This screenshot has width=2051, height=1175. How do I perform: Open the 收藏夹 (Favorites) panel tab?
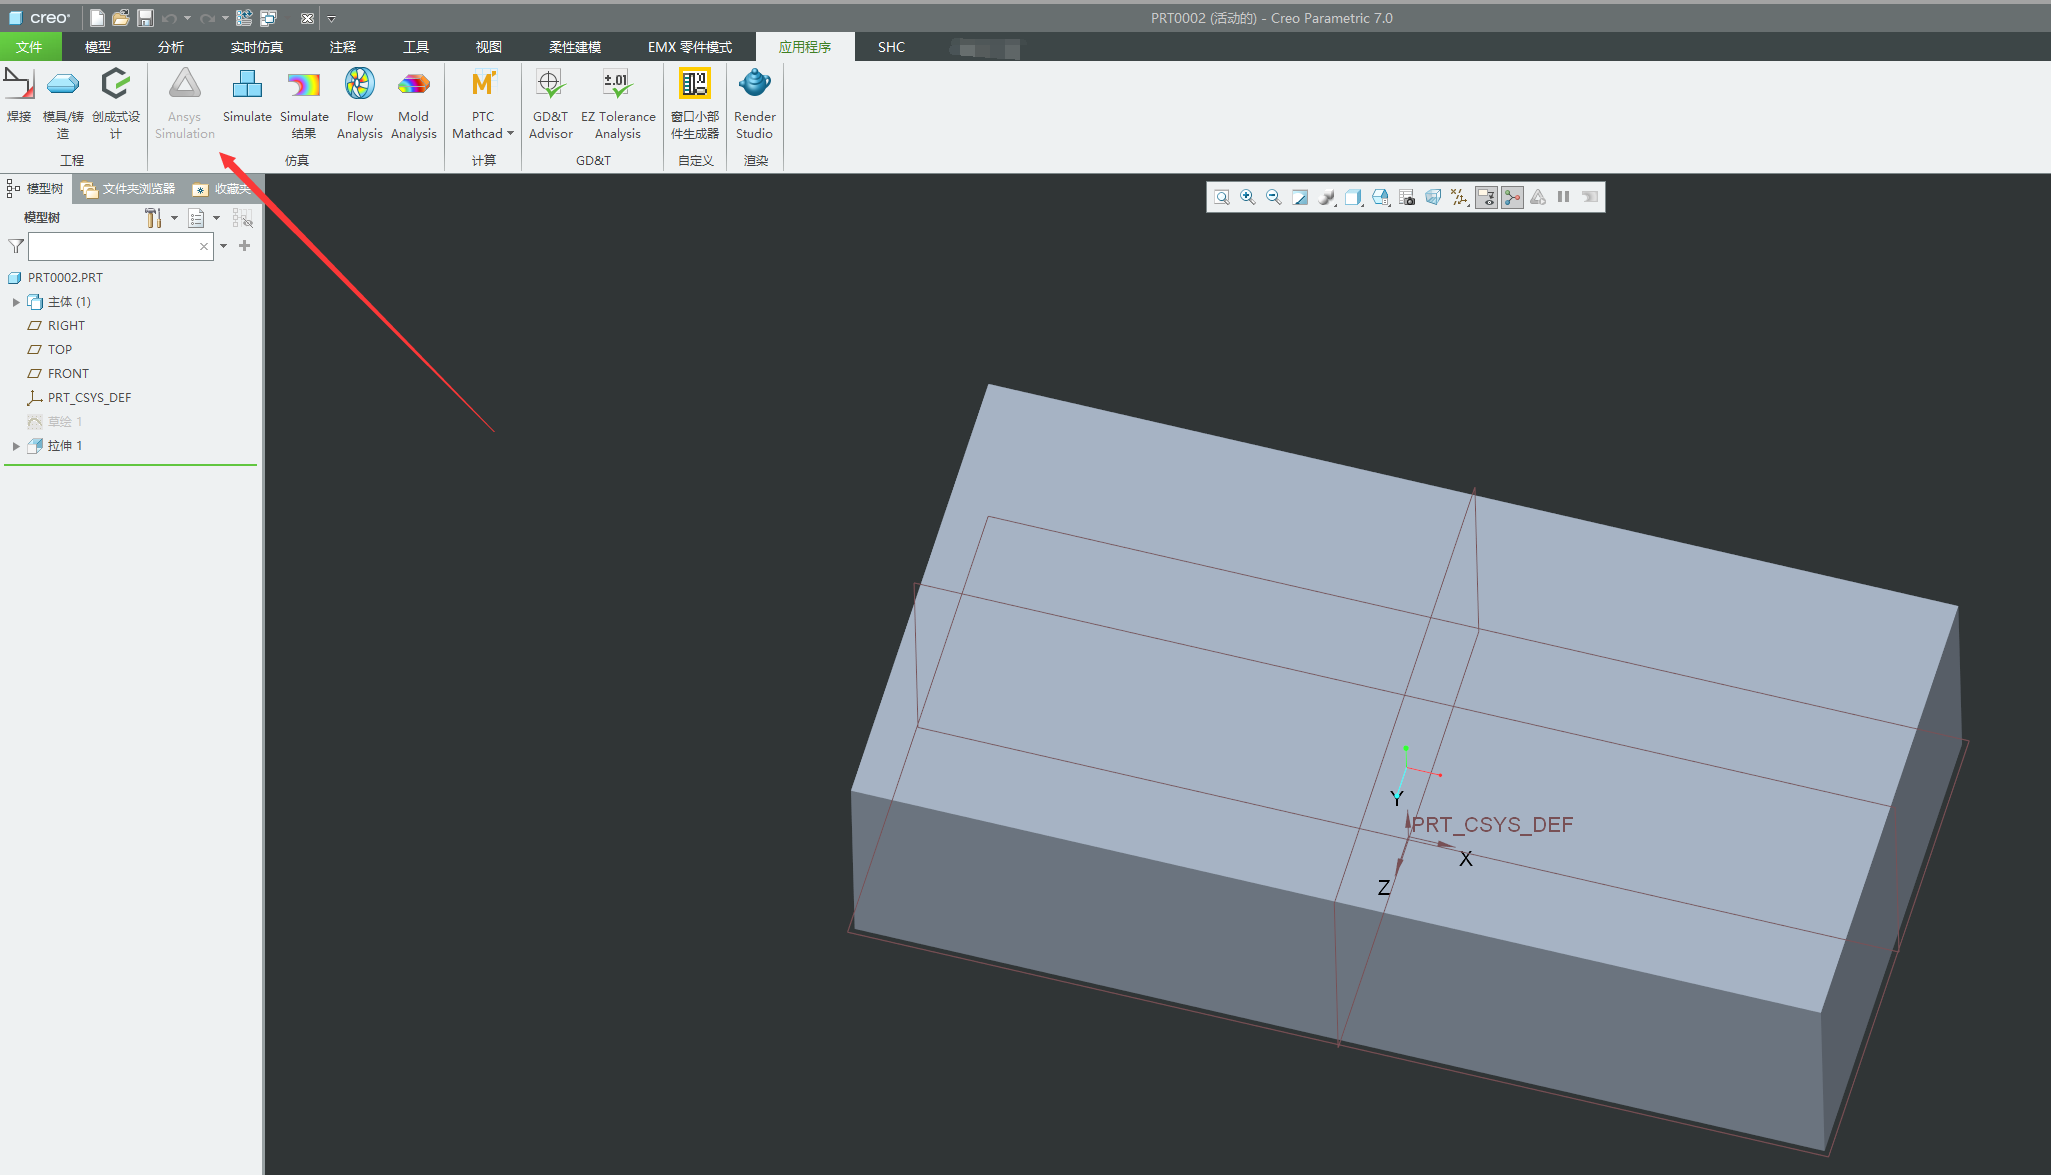(x=222, y=189)
